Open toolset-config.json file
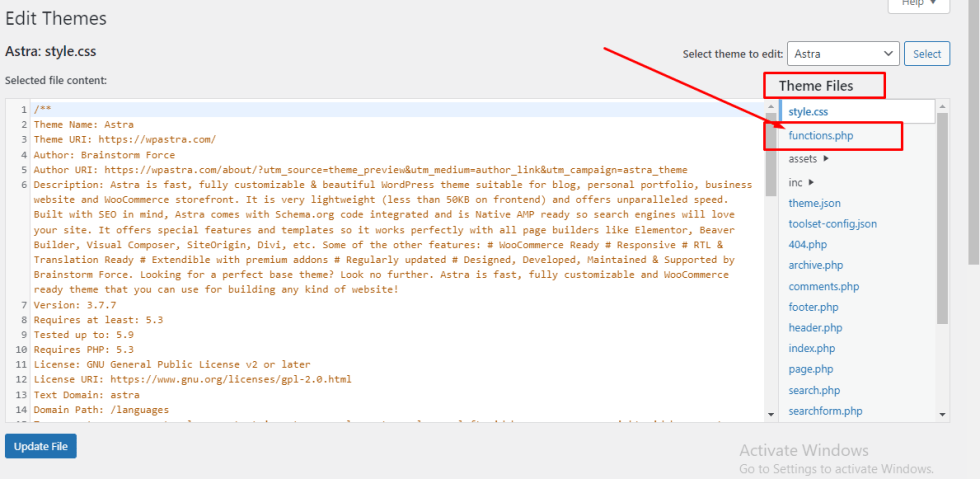 832,224
